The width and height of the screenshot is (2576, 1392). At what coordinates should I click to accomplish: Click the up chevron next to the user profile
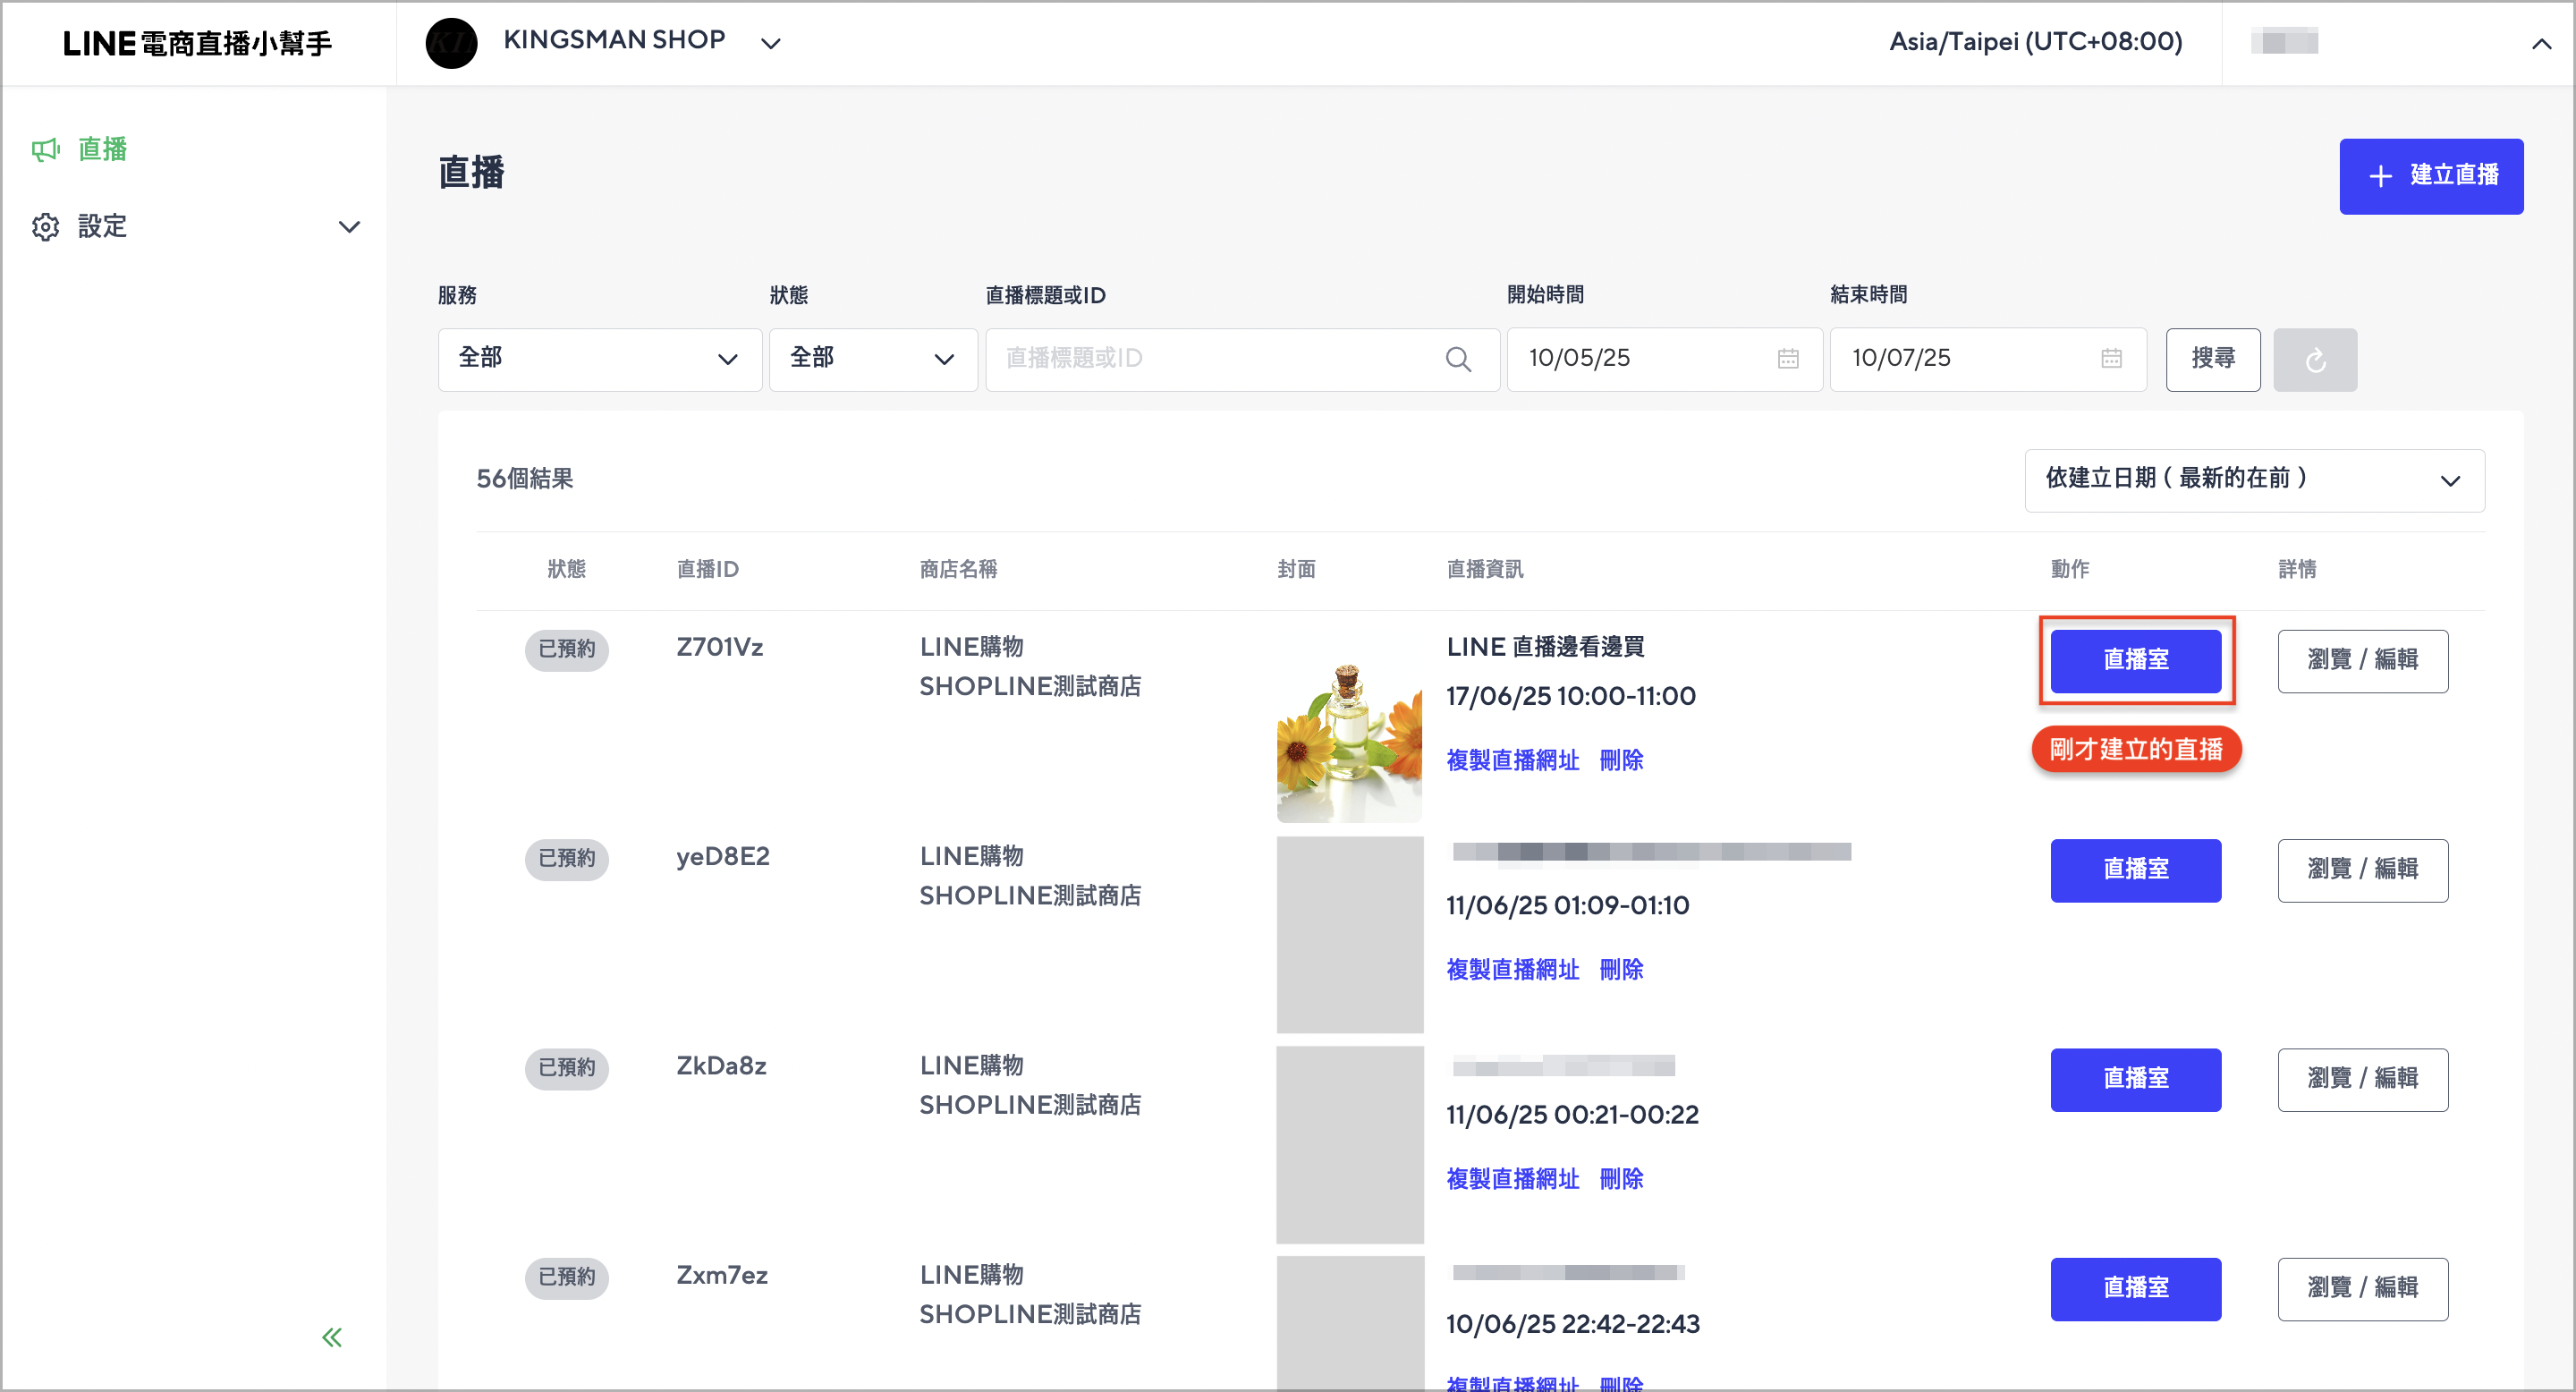point(2541,43)
